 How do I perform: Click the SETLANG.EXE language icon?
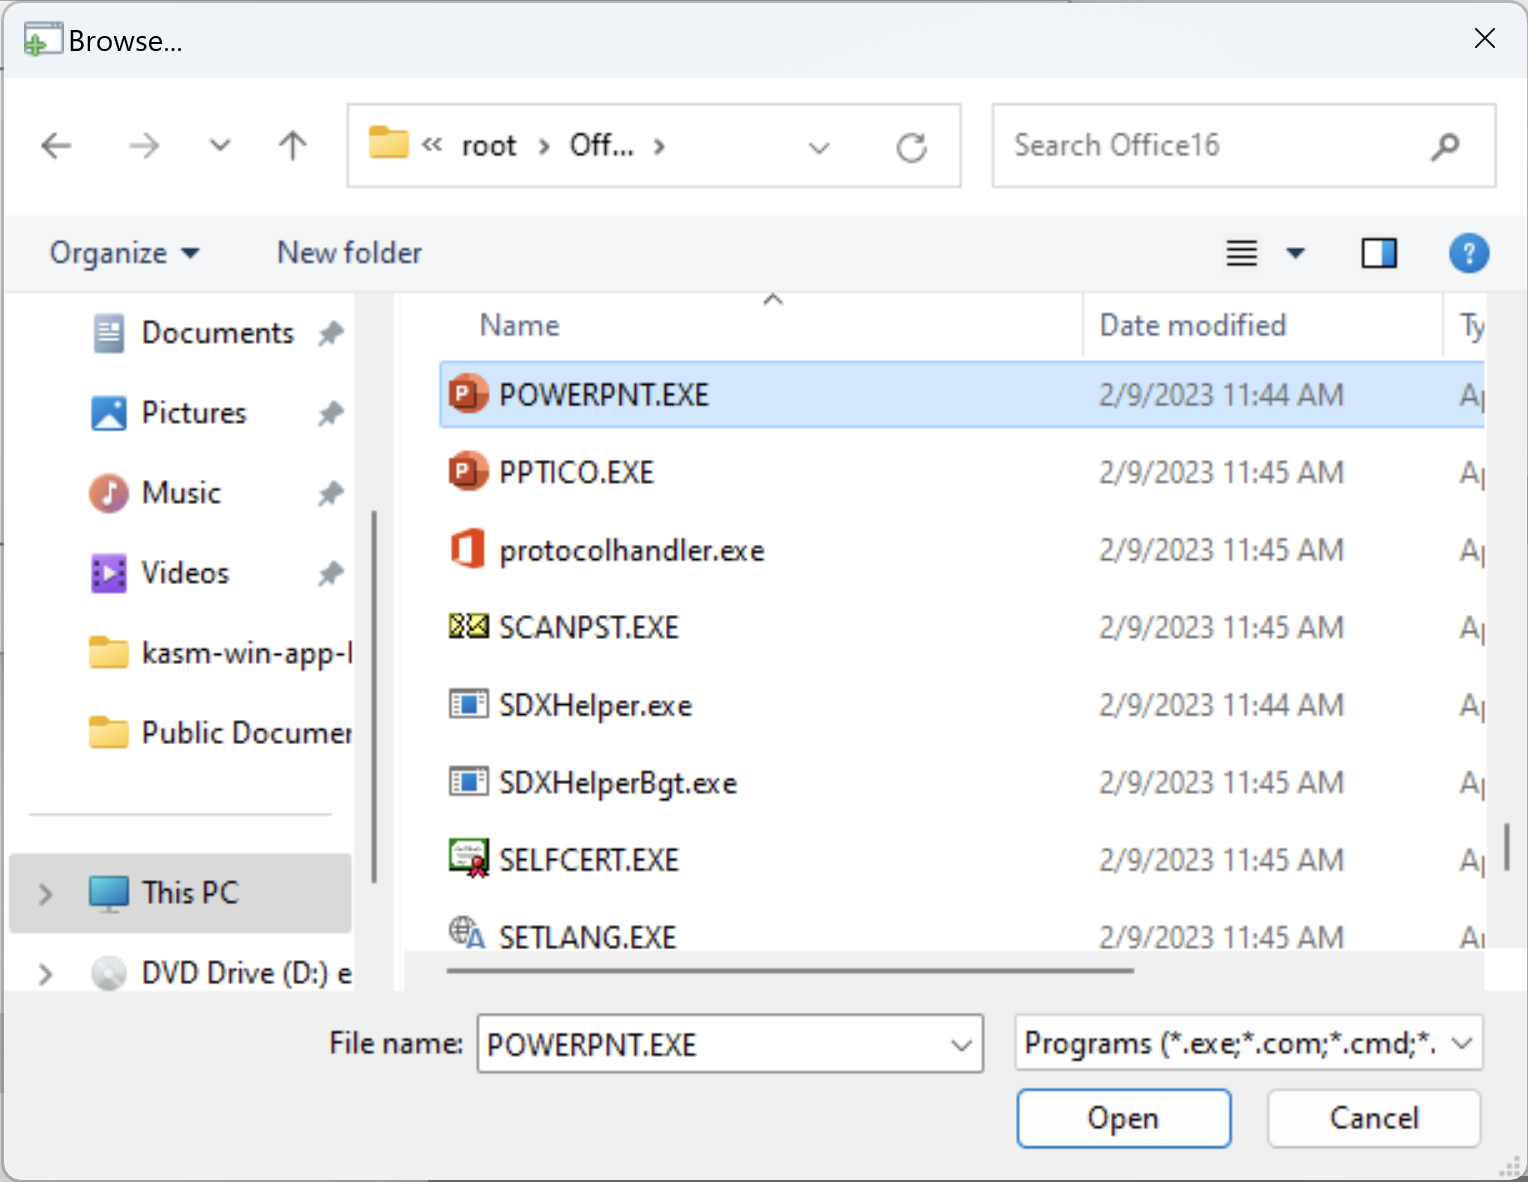click(x=466, y=936)
